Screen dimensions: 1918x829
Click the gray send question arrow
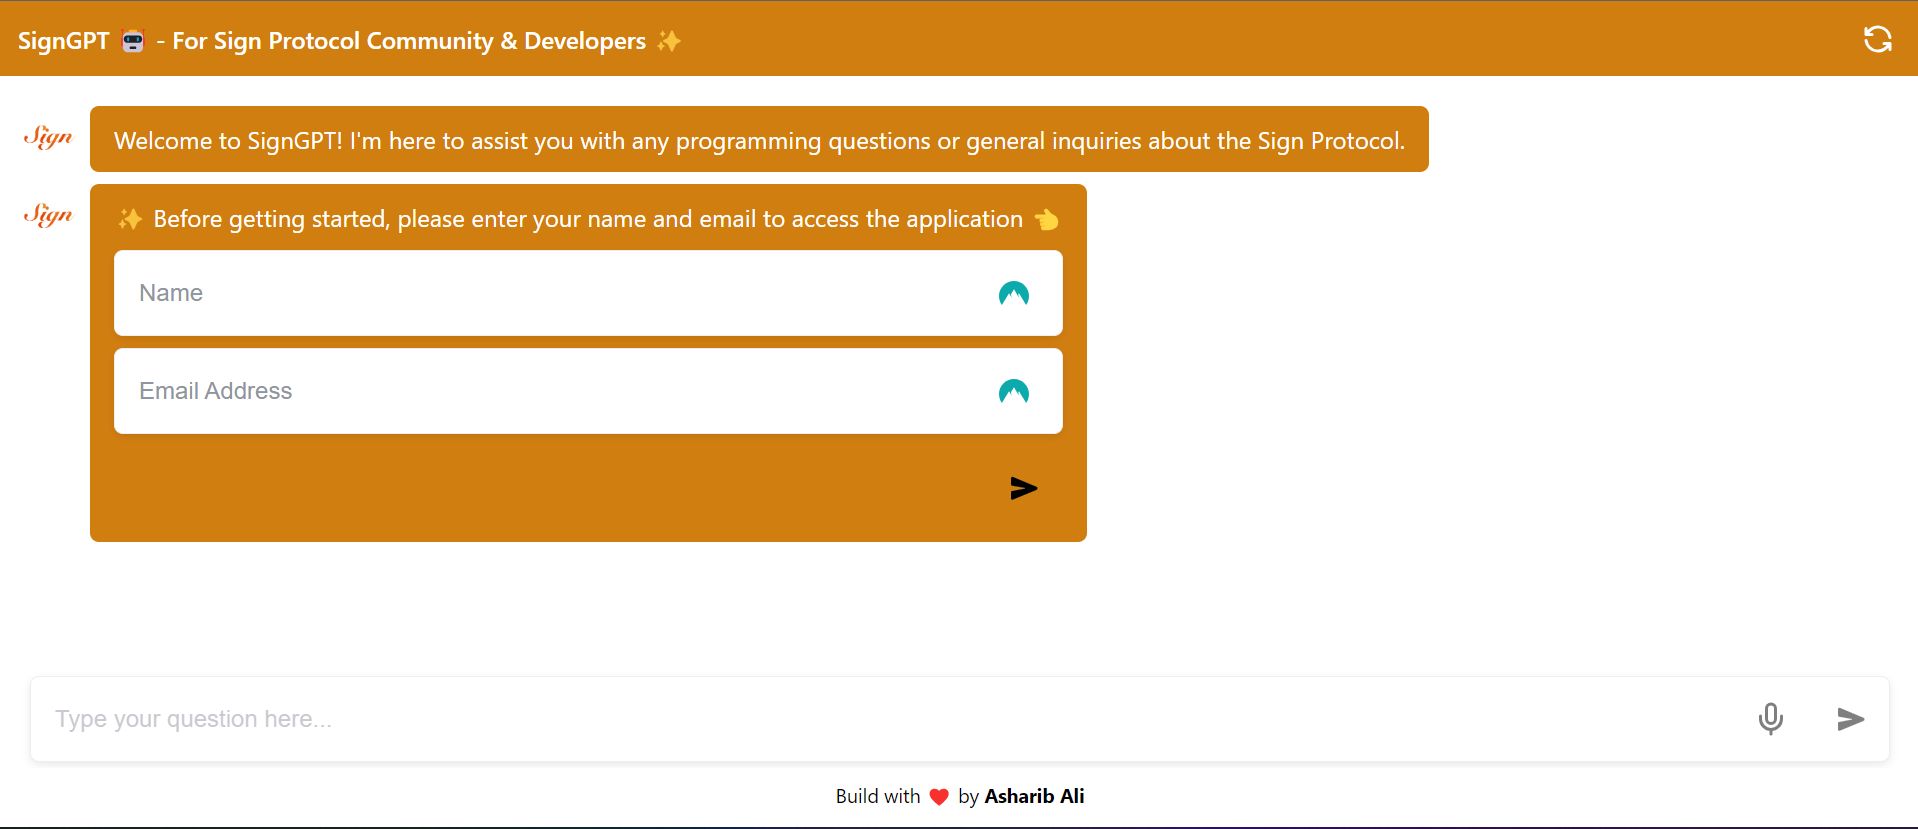pyautogui.click(x=1850, y=718)
